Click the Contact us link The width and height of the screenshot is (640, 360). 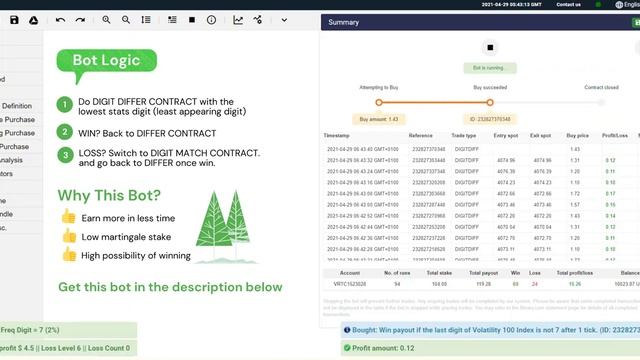pyautogui.click(x=568, y=4)
